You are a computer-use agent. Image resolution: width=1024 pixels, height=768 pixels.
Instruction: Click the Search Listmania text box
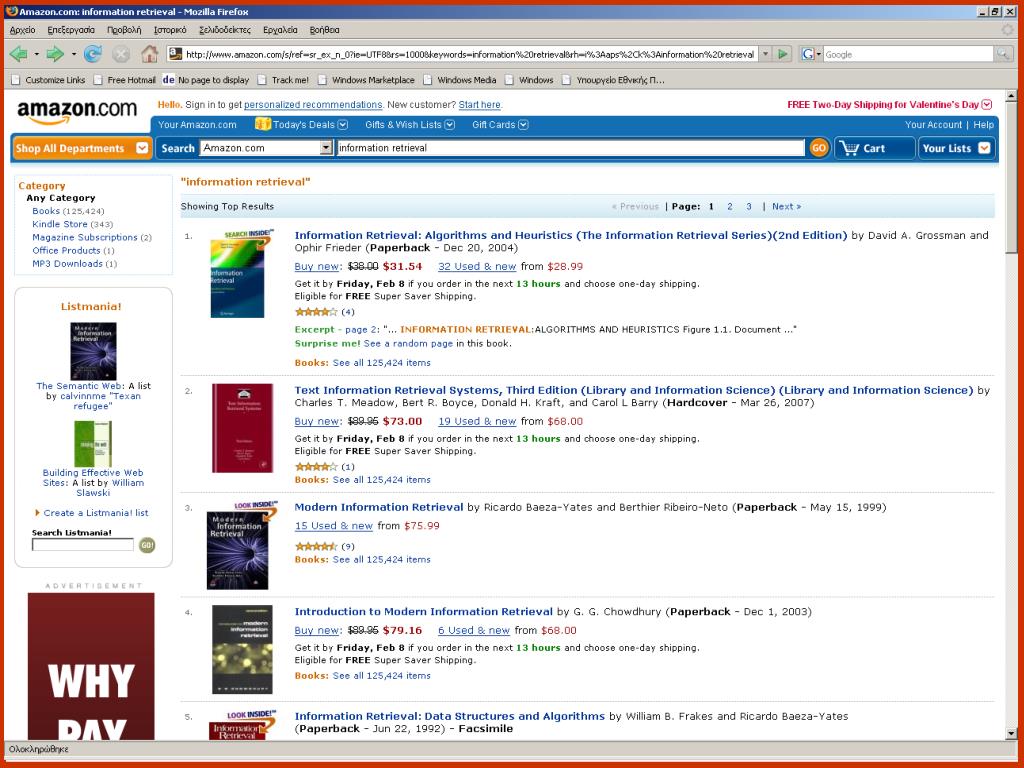coord(82,545)
